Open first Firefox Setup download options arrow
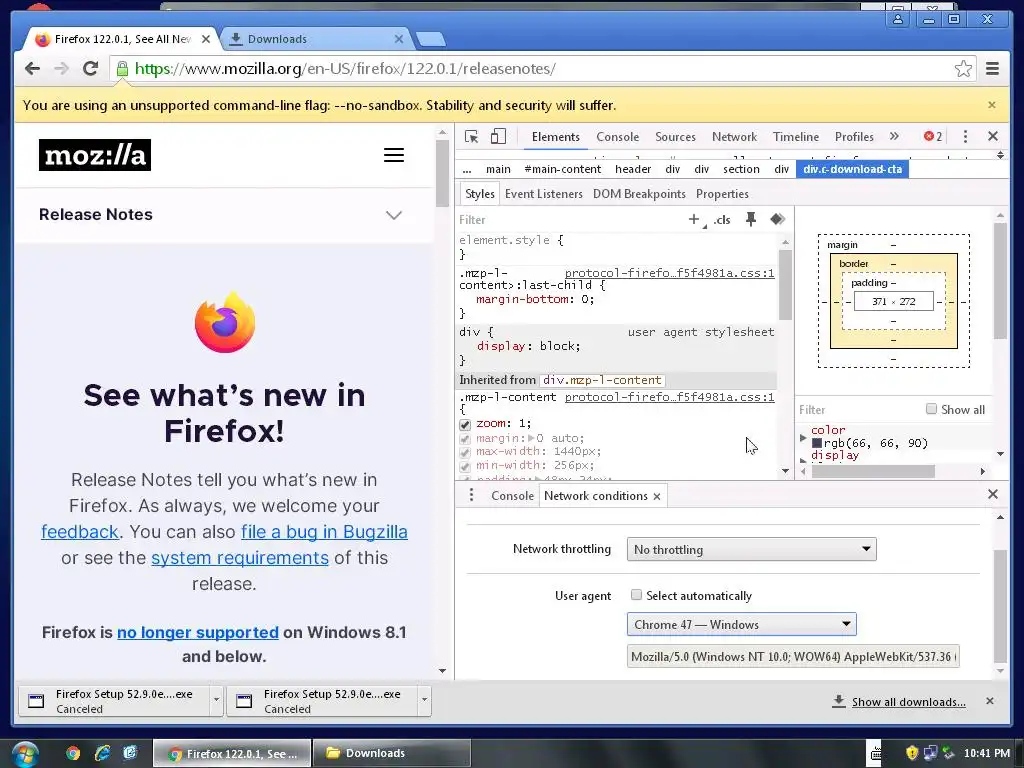 click(x=216, y=700)
